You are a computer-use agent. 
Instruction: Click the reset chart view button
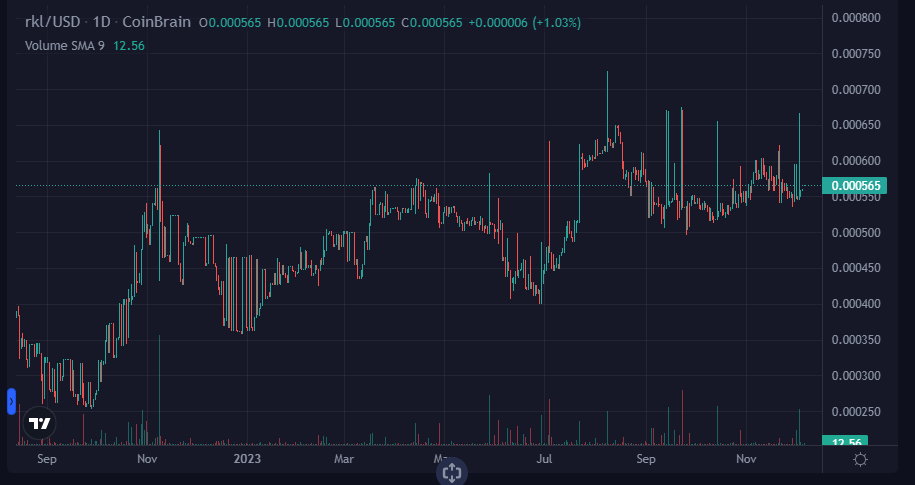(x=452, y=472)
